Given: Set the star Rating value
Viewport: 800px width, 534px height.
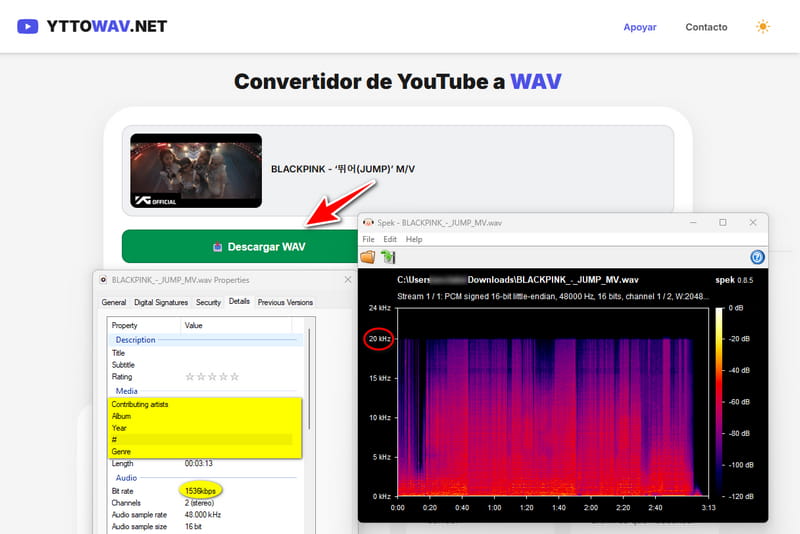Looking at the screenshot, I should click(x=212, y=376).
